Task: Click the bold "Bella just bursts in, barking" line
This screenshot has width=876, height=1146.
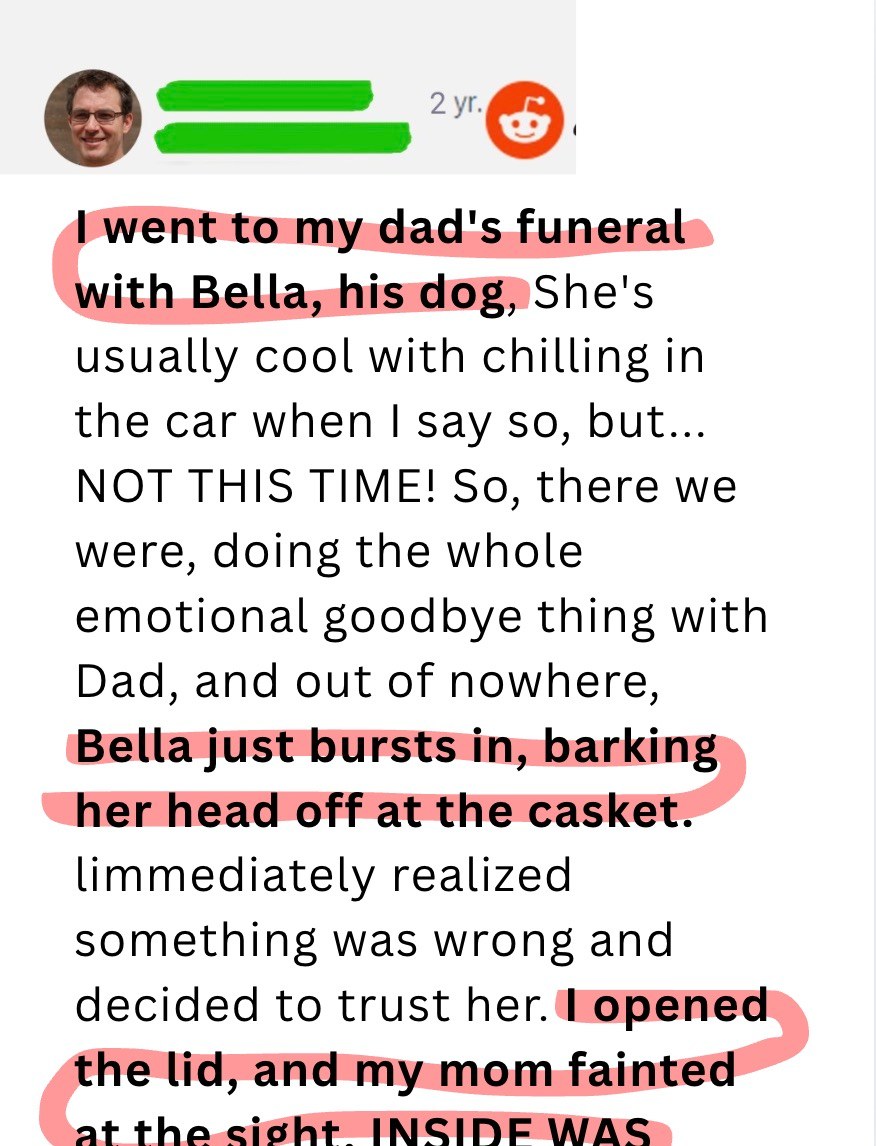Action: point(396,747)
